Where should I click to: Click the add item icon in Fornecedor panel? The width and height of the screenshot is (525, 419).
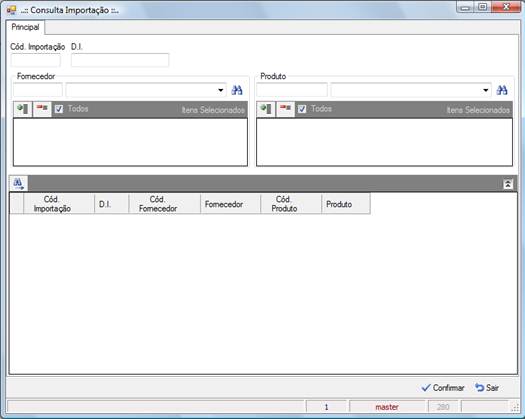point(23,109)
